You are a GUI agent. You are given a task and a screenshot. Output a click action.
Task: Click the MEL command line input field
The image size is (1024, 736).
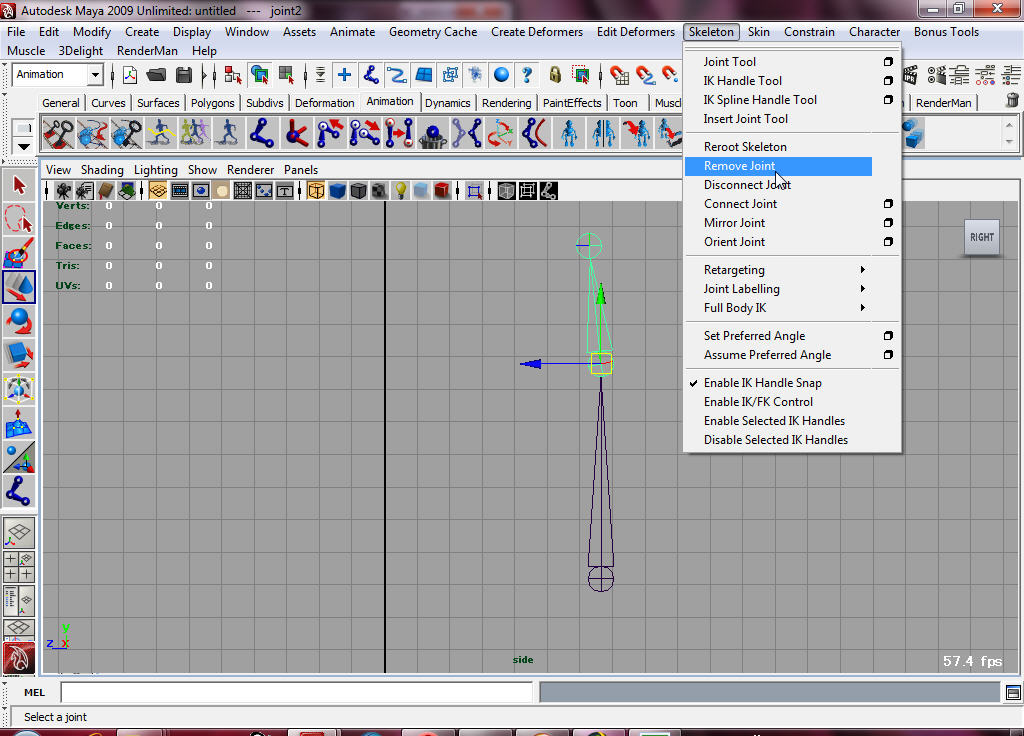[297, 692]
